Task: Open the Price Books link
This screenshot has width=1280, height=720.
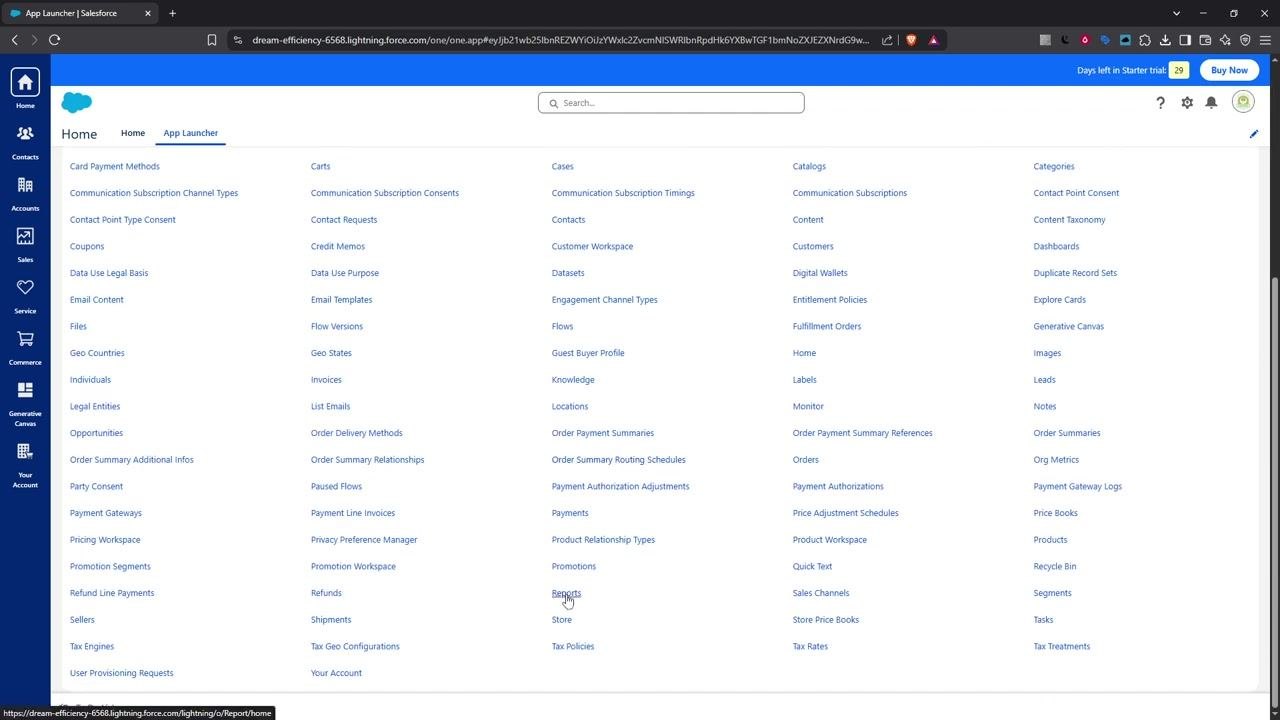Action: point(1055,513)
